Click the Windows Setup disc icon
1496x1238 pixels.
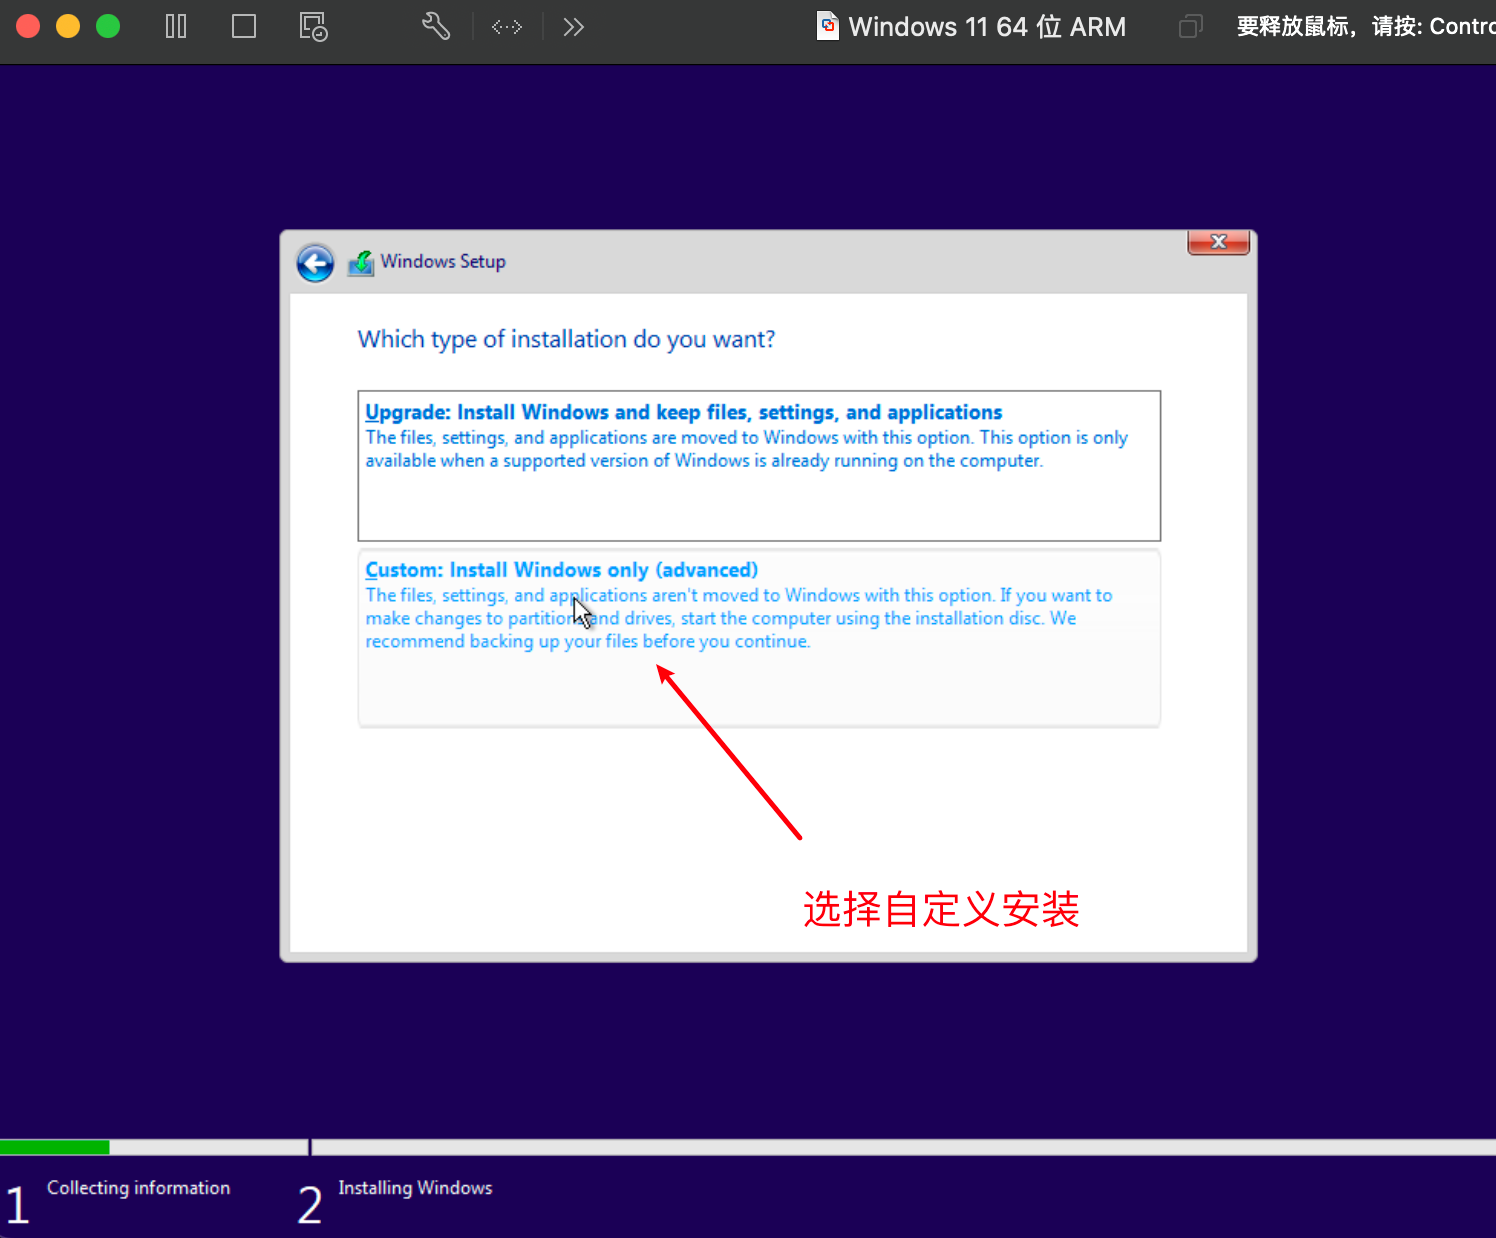pos(360,263)
